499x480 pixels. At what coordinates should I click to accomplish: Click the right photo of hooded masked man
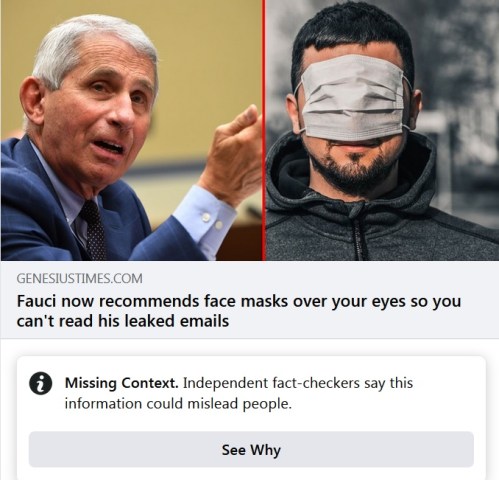382,130
